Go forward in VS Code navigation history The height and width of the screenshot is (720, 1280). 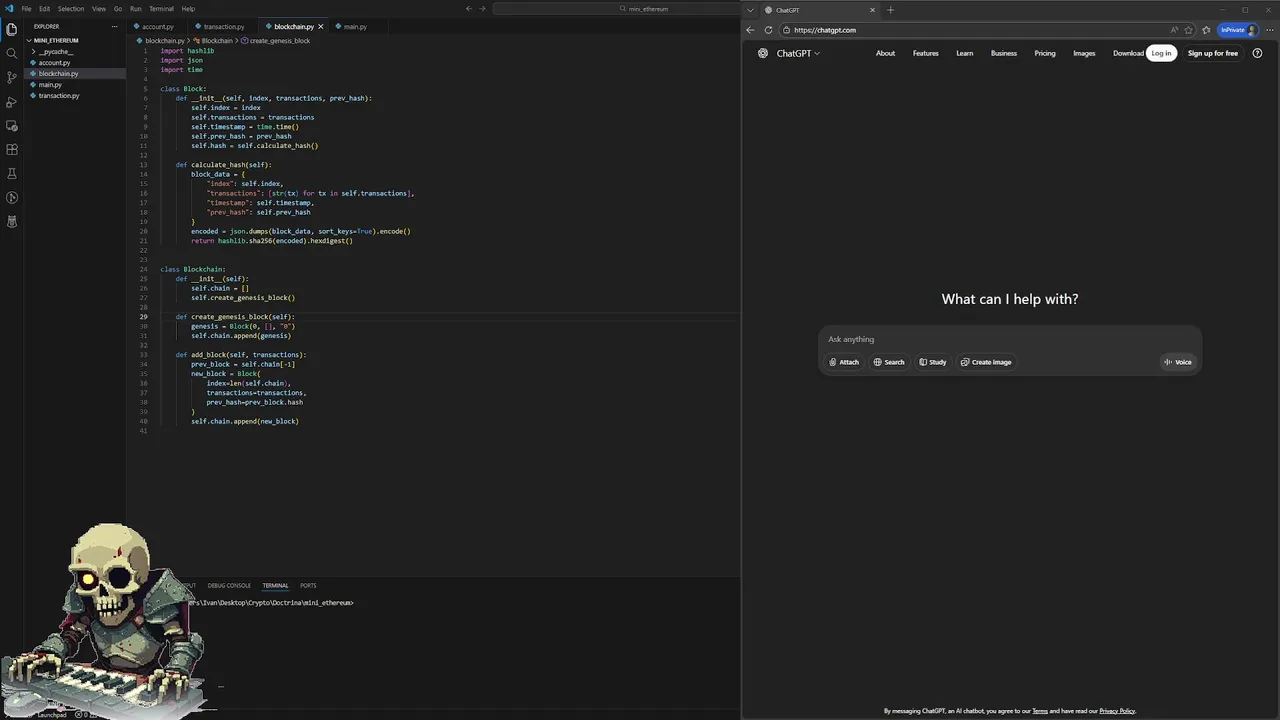coord(483,9)
